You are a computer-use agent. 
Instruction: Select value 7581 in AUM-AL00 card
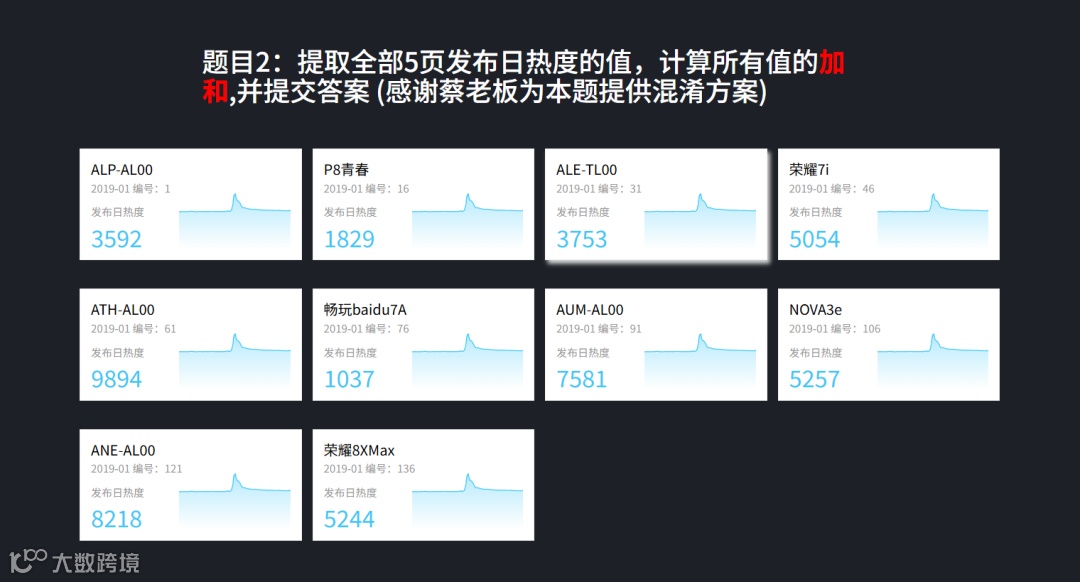(582, 379)
